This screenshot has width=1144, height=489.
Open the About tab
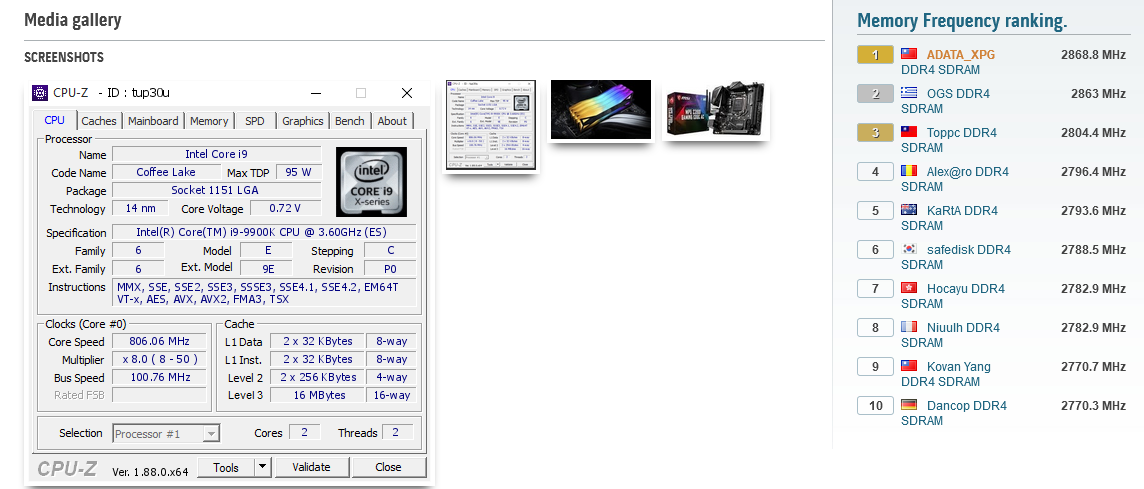point(392,121)
